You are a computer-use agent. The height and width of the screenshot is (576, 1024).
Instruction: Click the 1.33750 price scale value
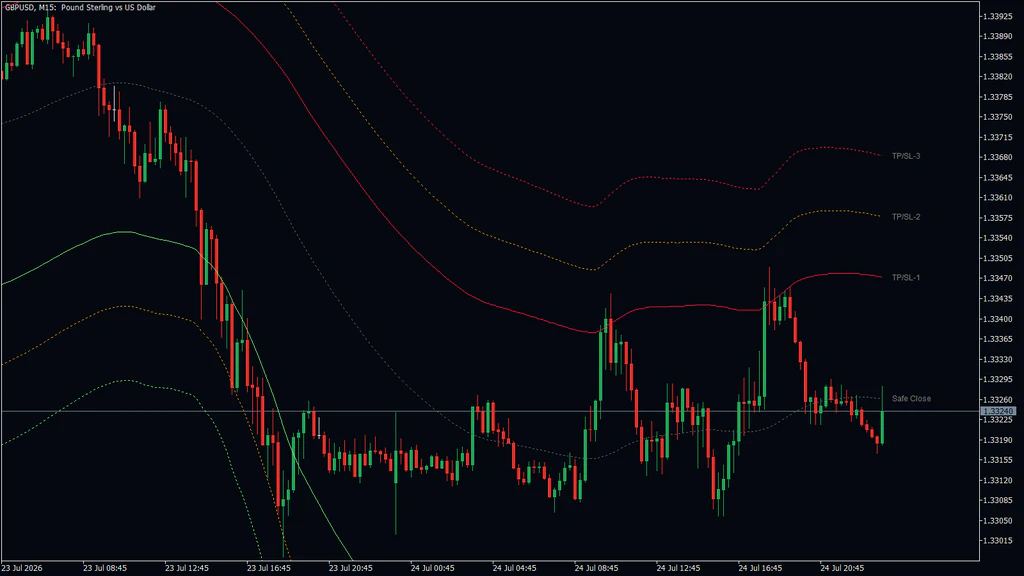click(x=998, y=117)
